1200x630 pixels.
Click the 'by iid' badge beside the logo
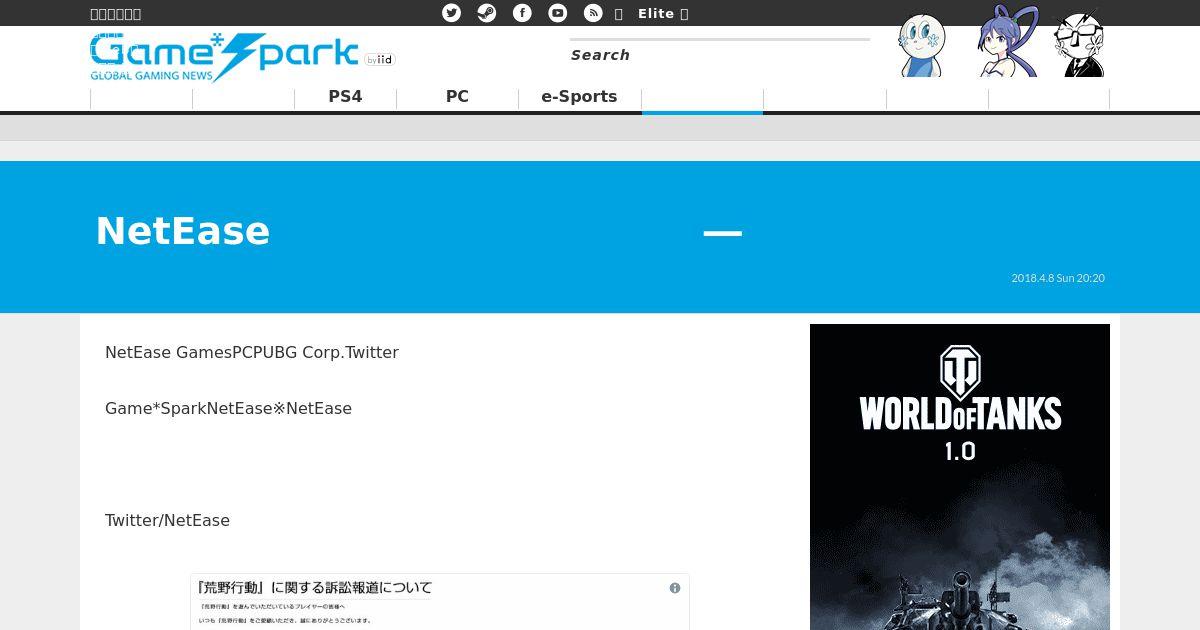point(380,60)
